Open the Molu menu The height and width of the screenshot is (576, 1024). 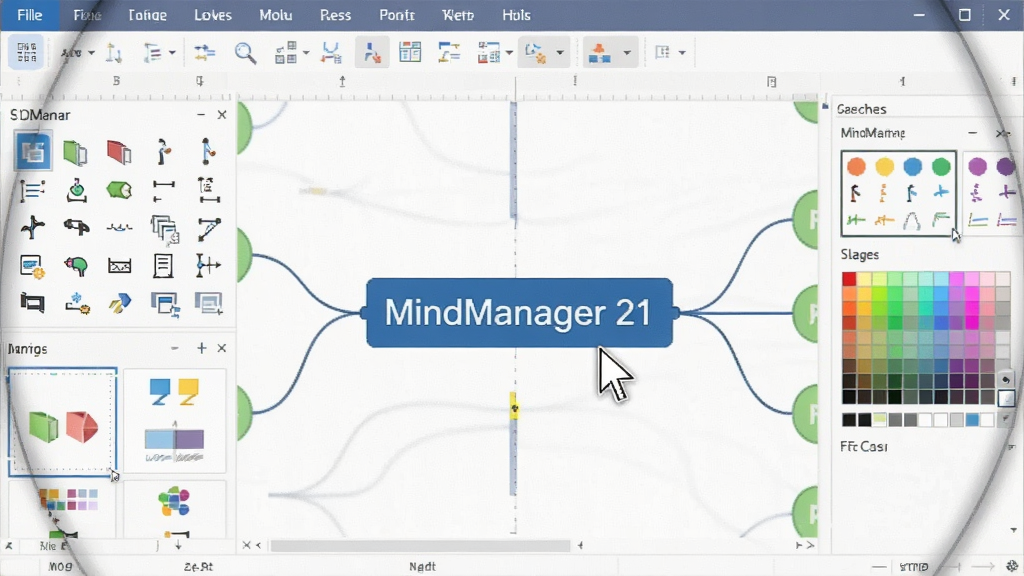[x=276, y=15]
